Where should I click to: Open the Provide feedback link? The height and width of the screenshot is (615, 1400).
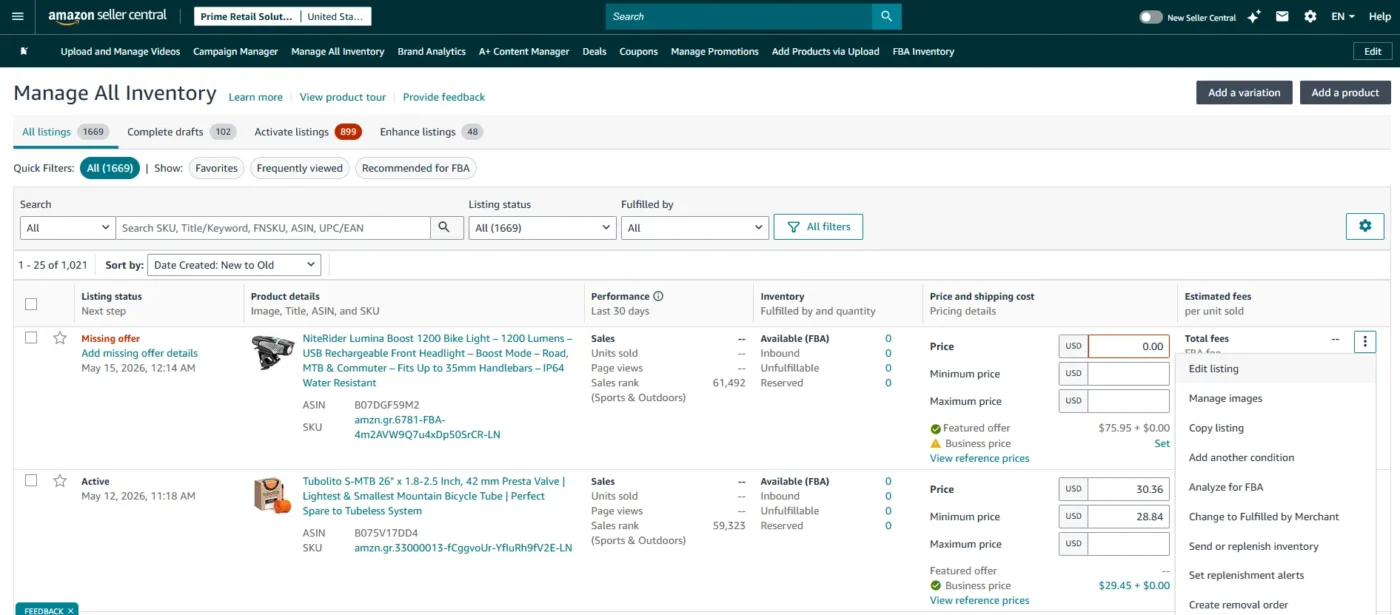tap(444, 97)
